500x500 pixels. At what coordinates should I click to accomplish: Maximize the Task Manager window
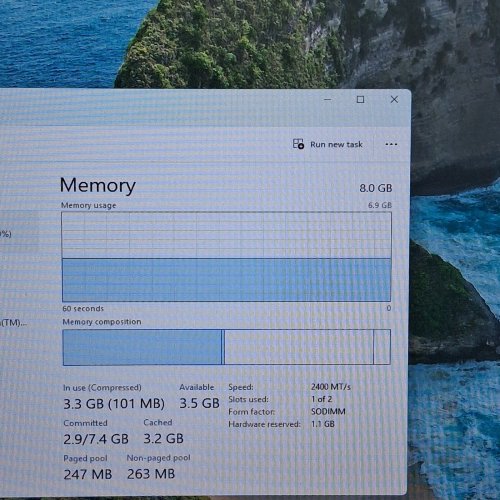[360, 99]
